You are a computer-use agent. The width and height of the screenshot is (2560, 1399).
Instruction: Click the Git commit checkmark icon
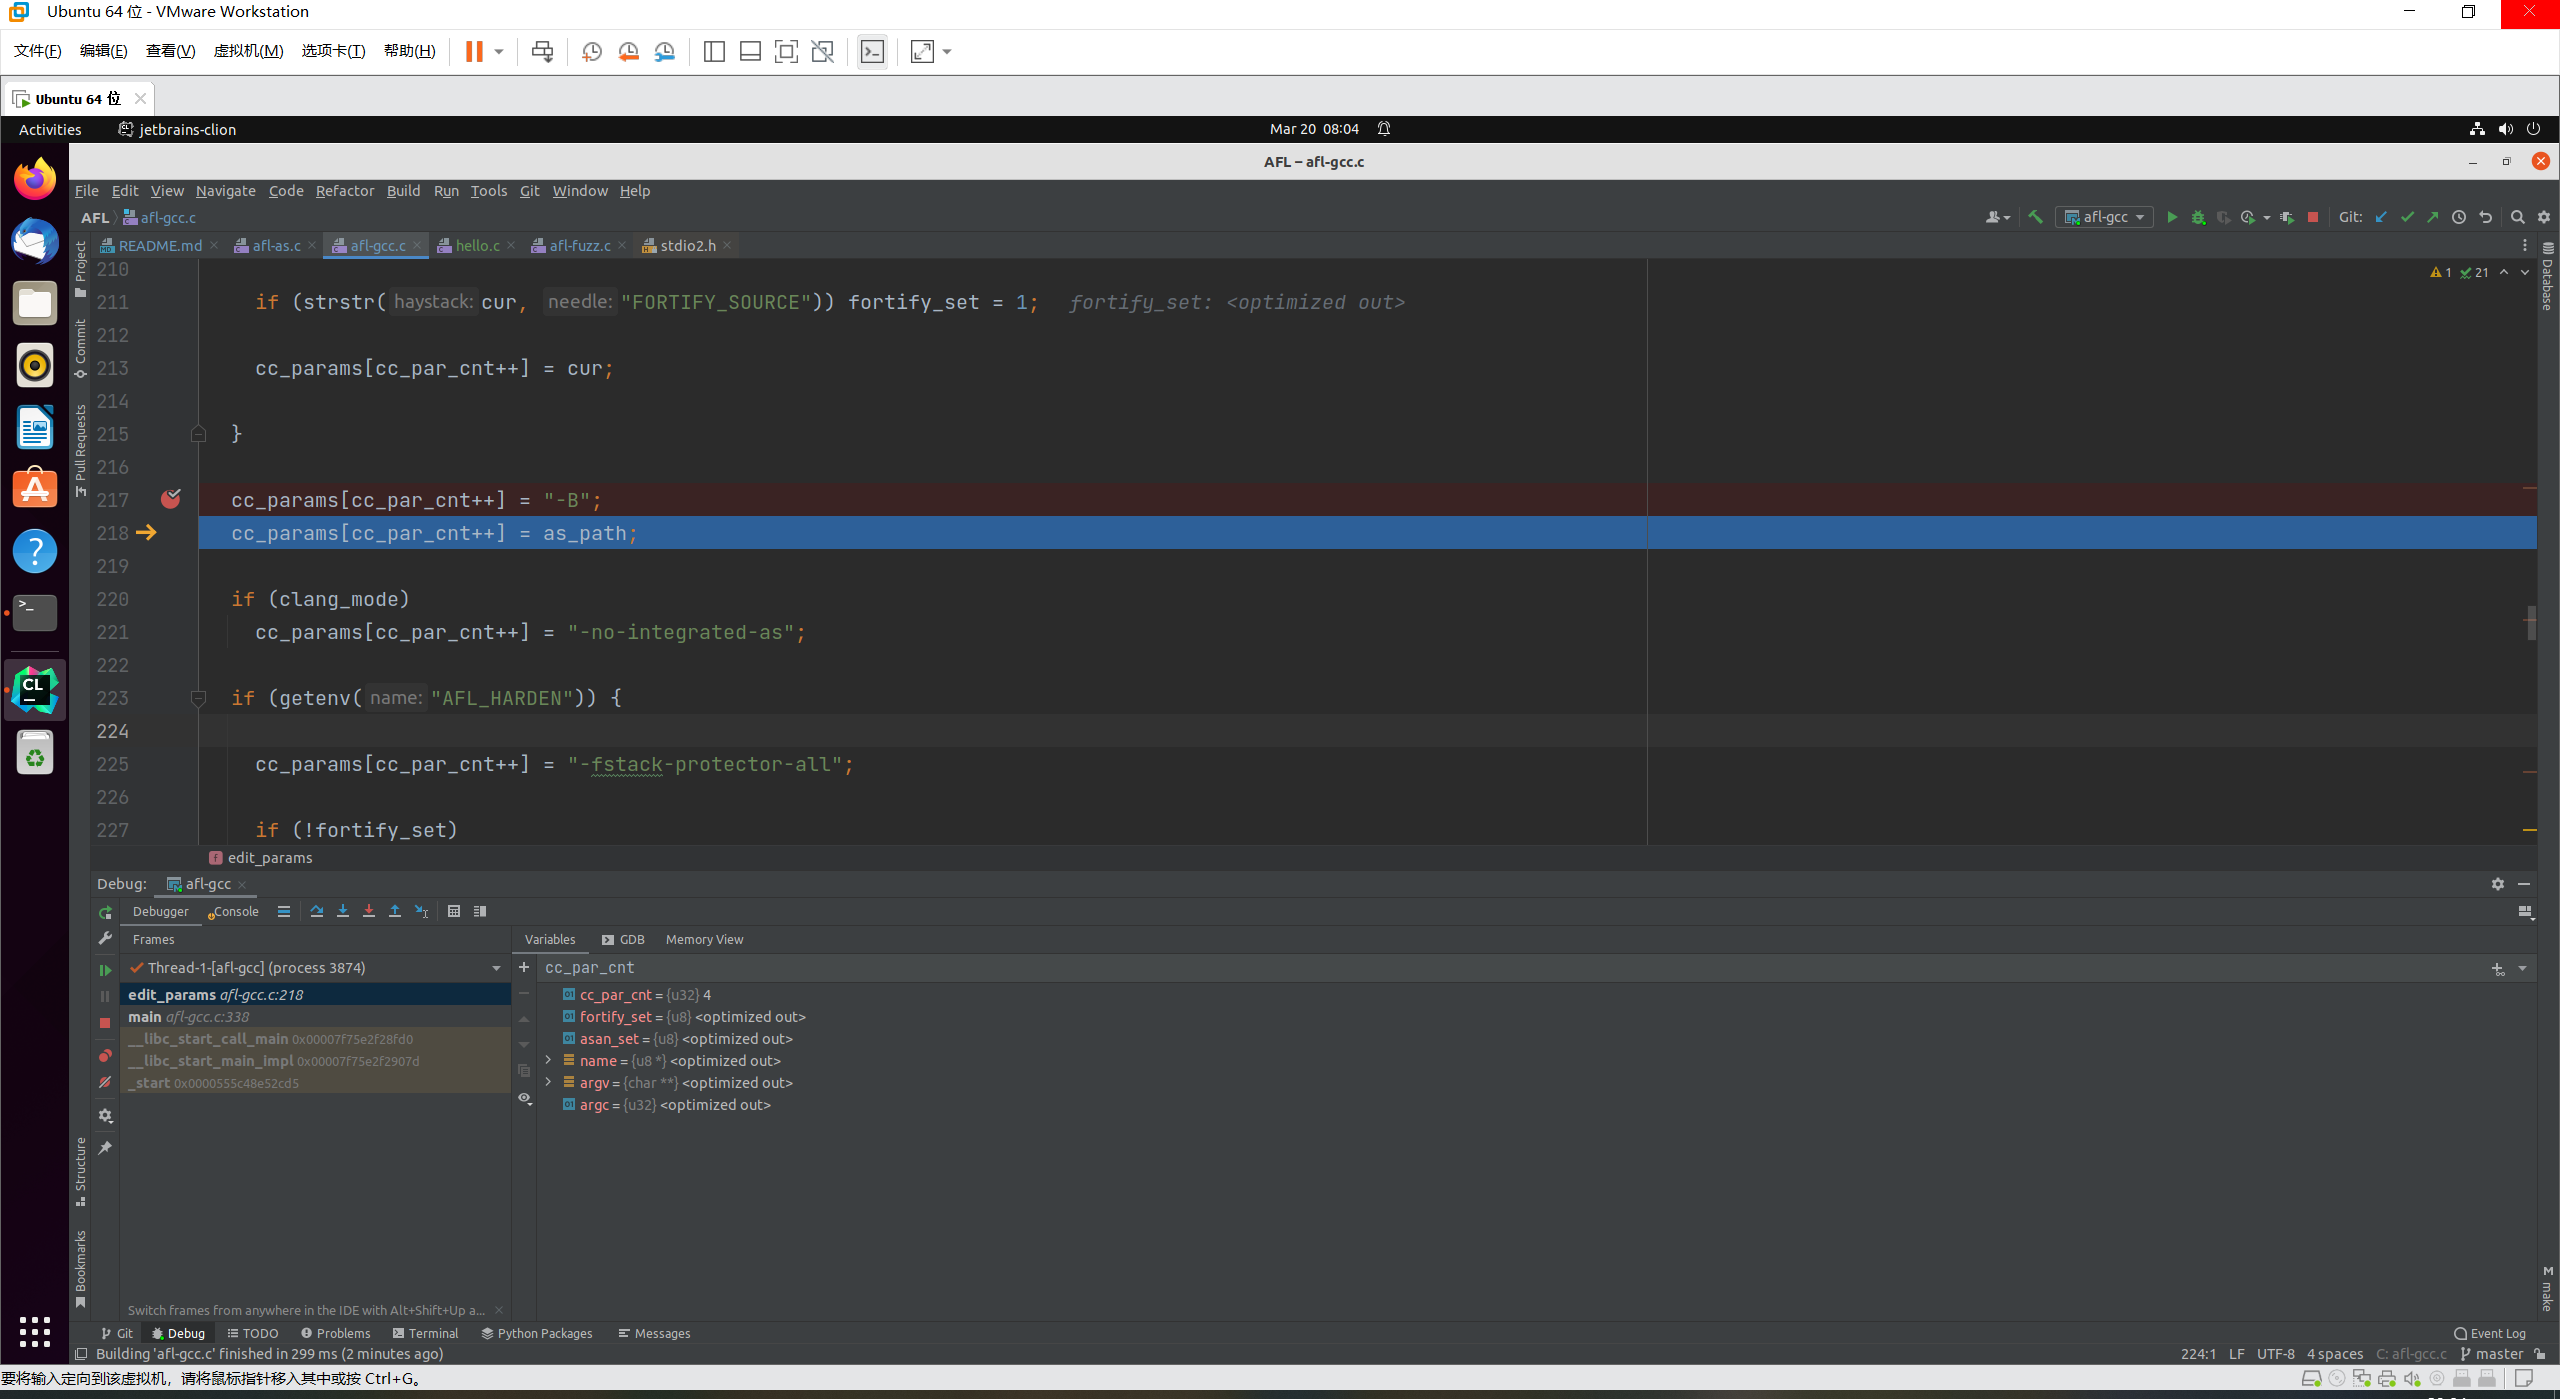point(2407,217)
